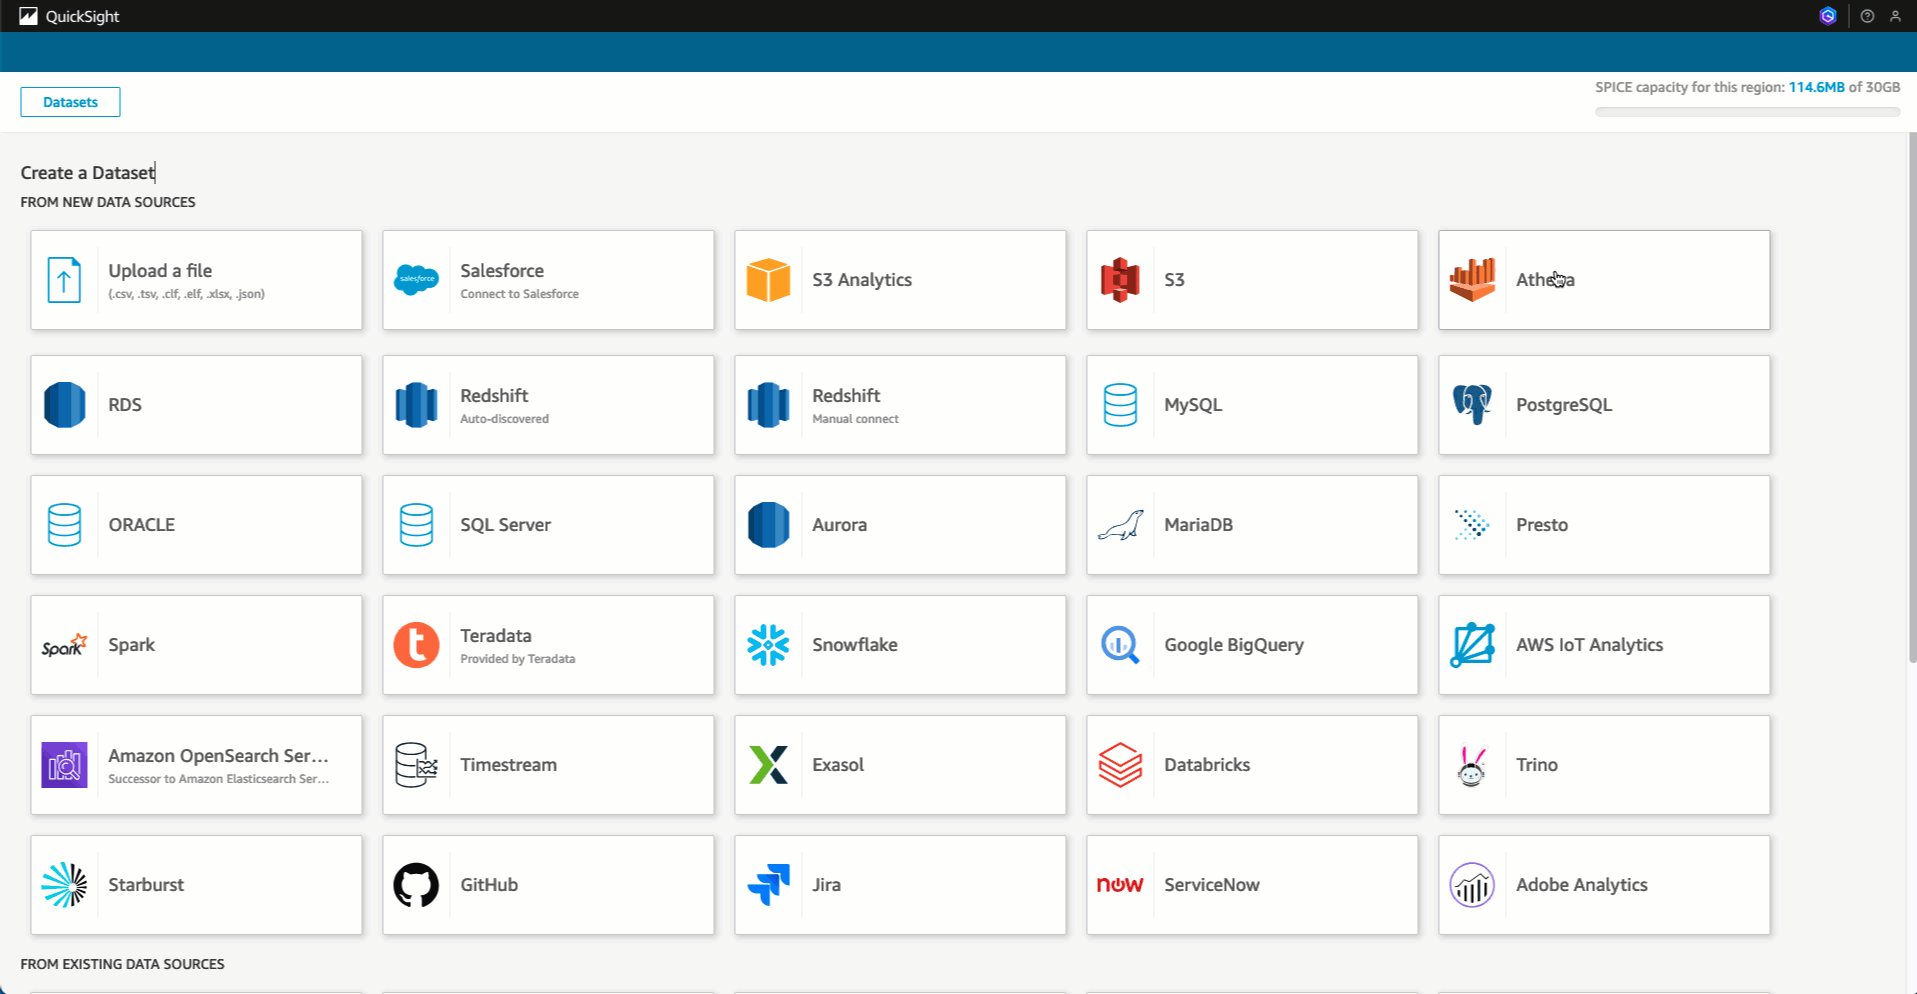Click the Exasol label
1917x994 pixels.
tap(838, 765)
